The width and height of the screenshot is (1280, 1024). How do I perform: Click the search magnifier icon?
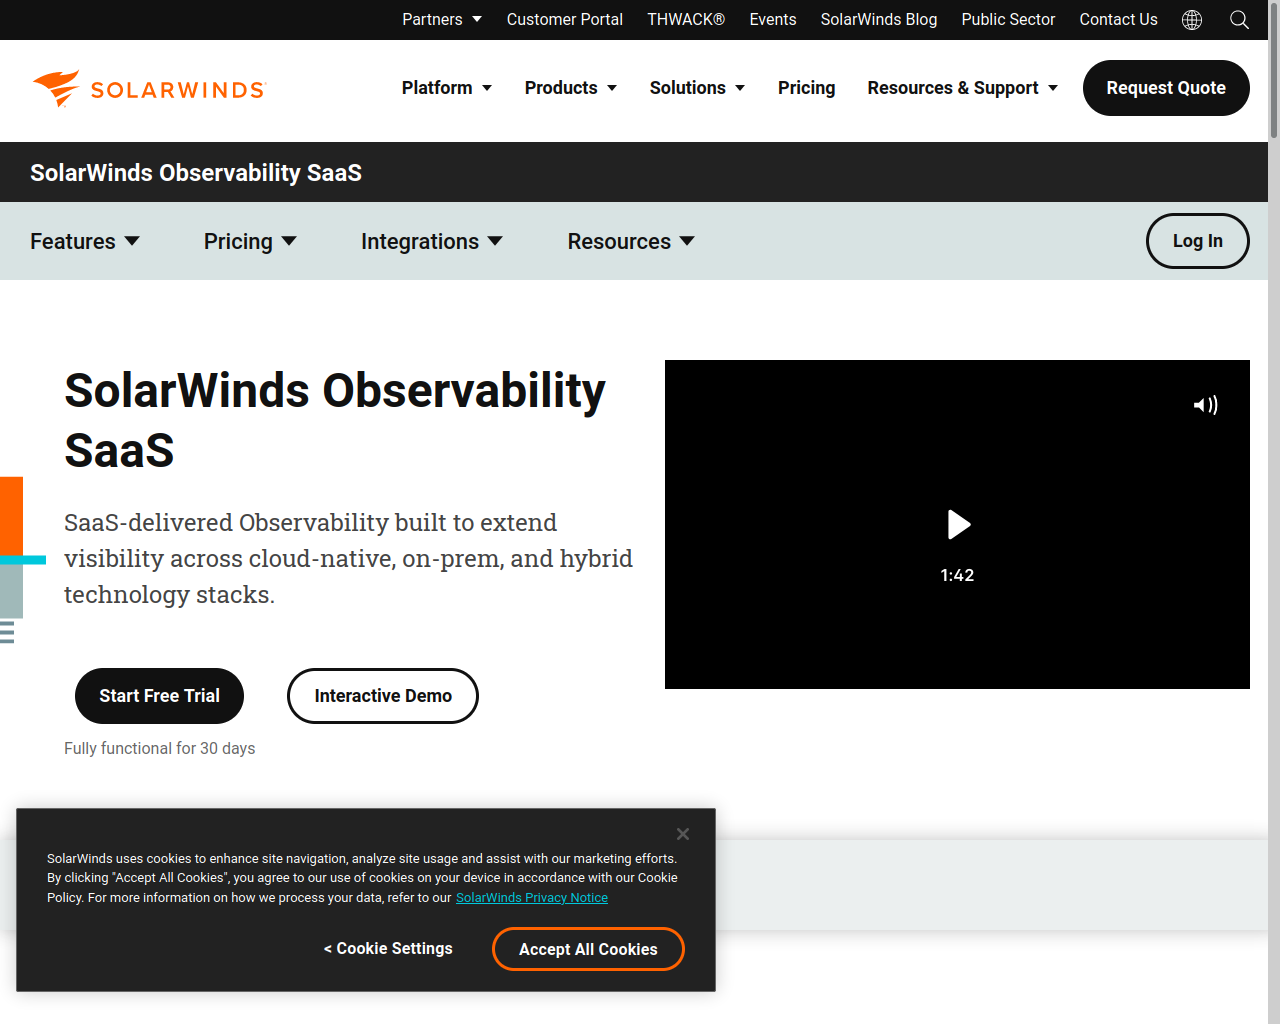pos(1239,20)
